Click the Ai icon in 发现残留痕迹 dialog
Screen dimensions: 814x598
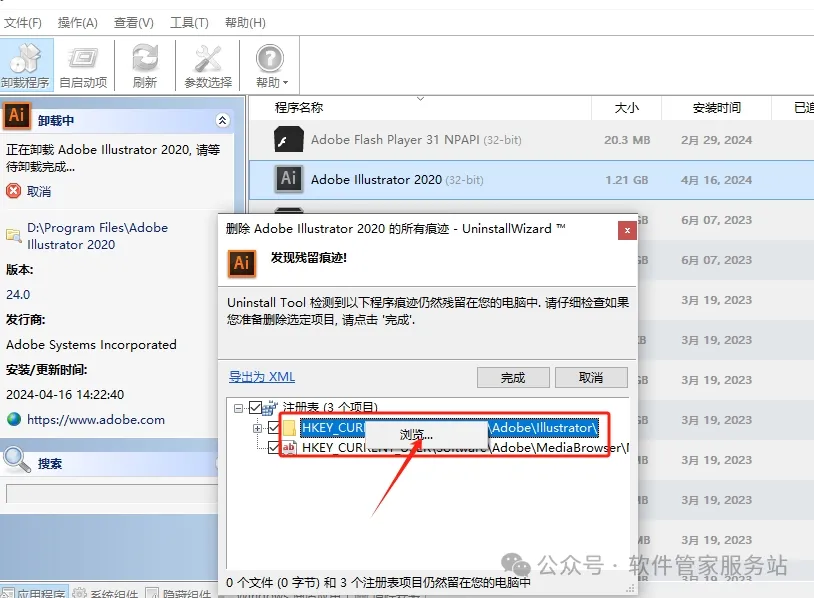tap(242, 263)
